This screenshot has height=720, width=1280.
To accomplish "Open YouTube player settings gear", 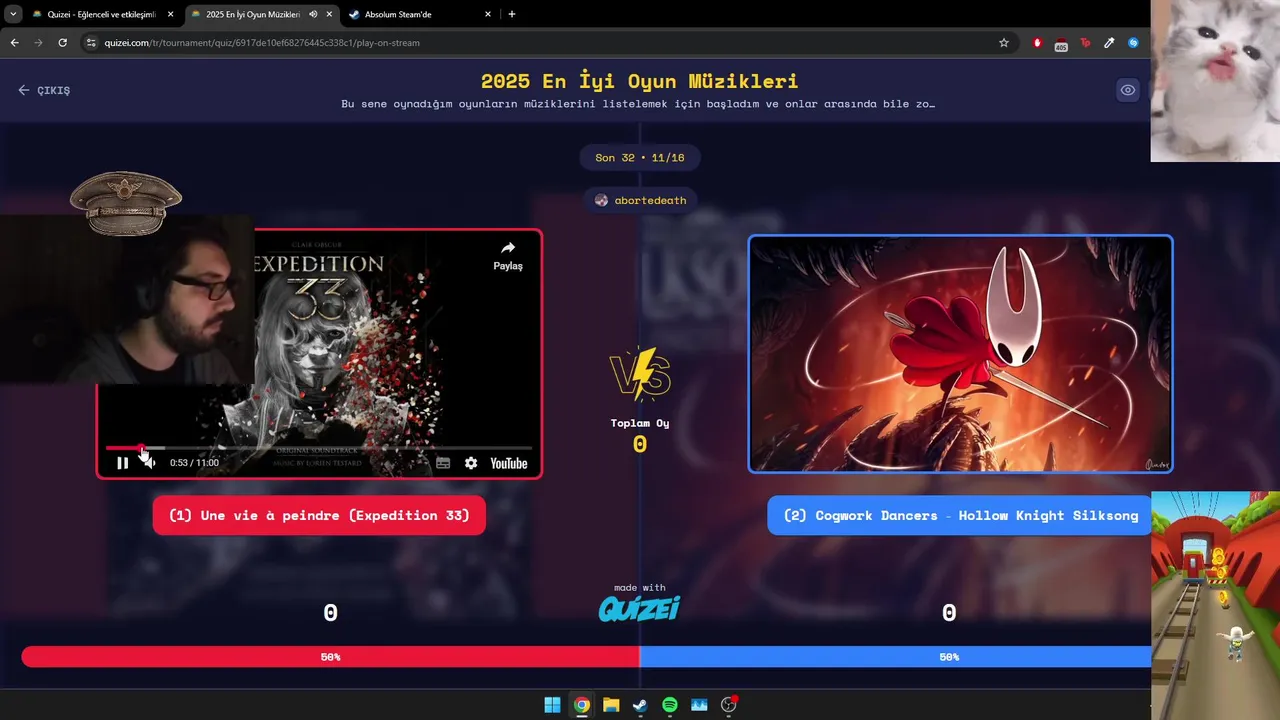I will pyautogui.click(x=471, y=463).
